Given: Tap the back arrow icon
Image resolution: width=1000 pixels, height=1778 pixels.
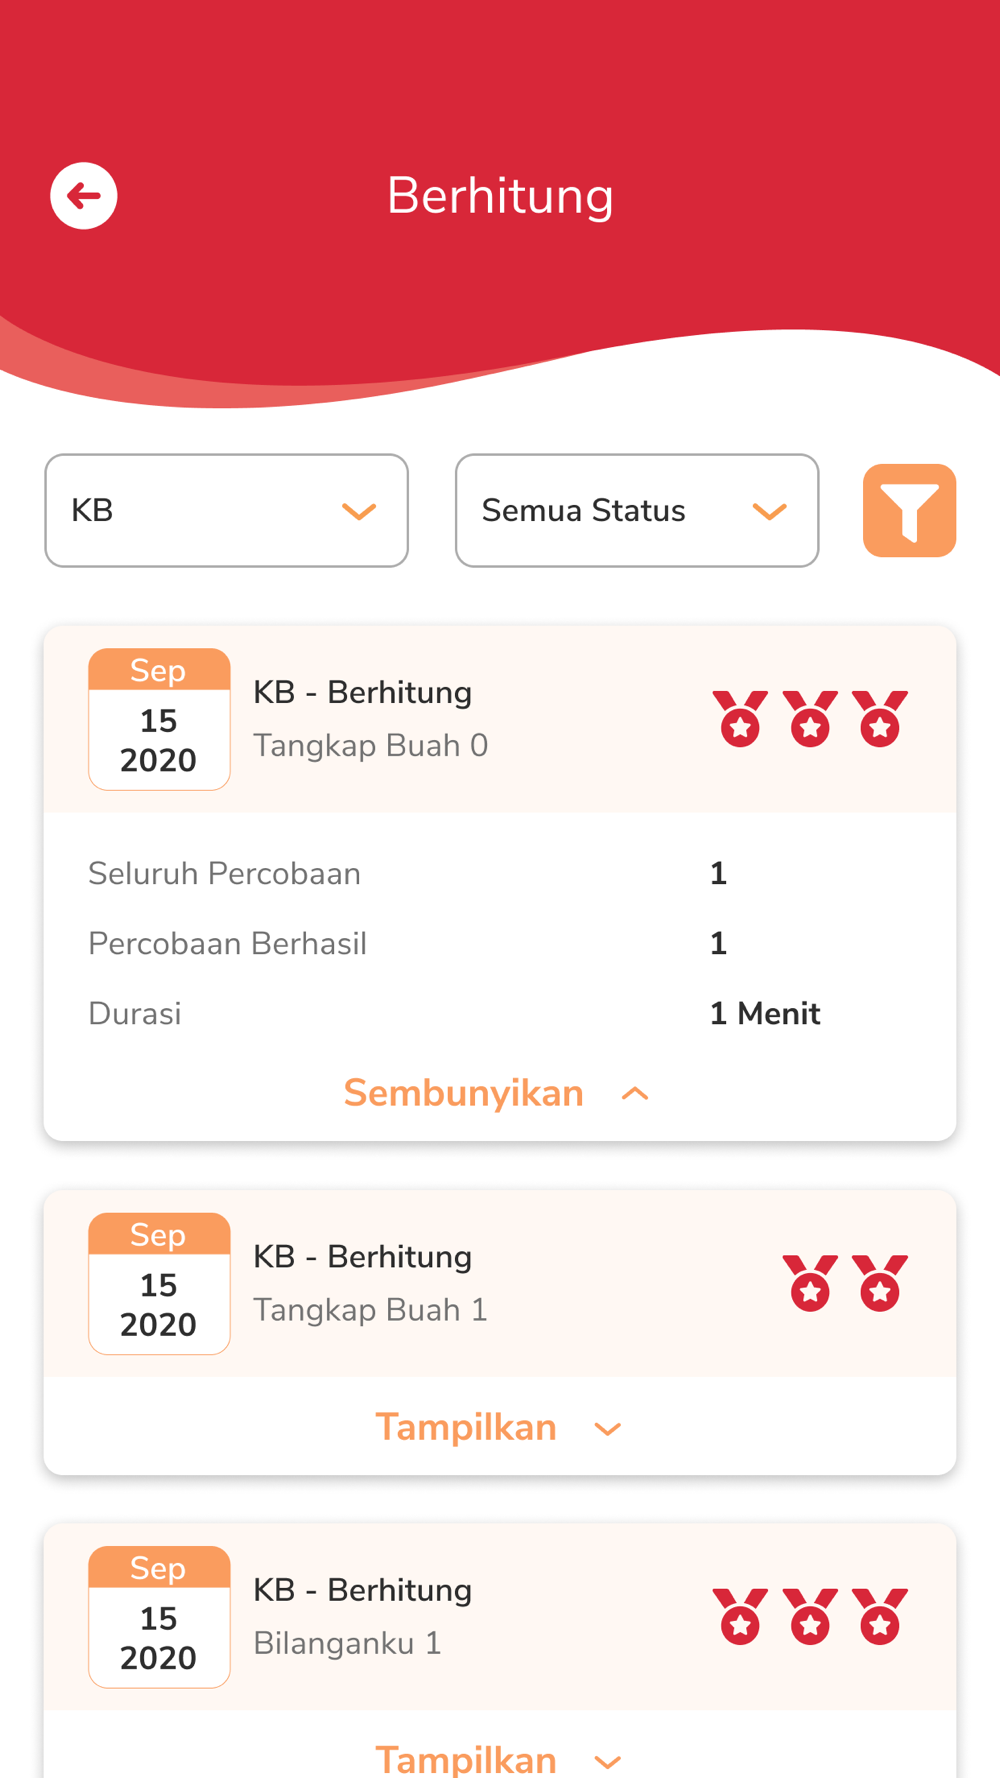Looking at the screenshot, I should coord(84,196).
